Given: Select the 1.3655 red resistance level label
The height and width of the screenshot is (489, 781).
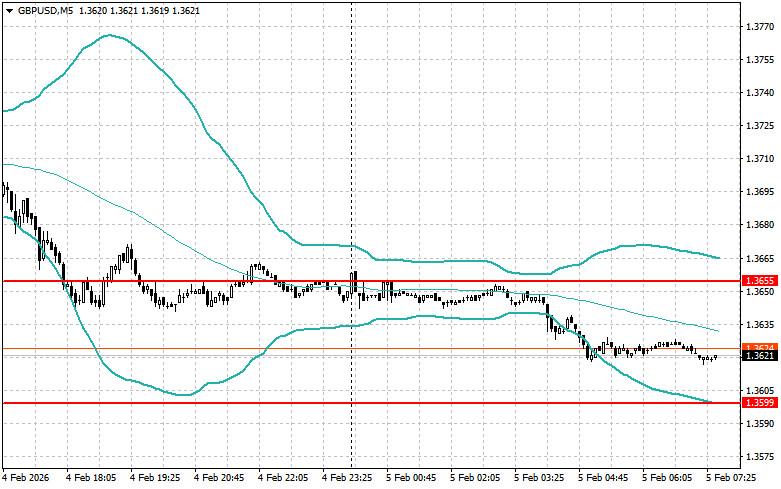Looking at the screenshot, I should (761, 281).
